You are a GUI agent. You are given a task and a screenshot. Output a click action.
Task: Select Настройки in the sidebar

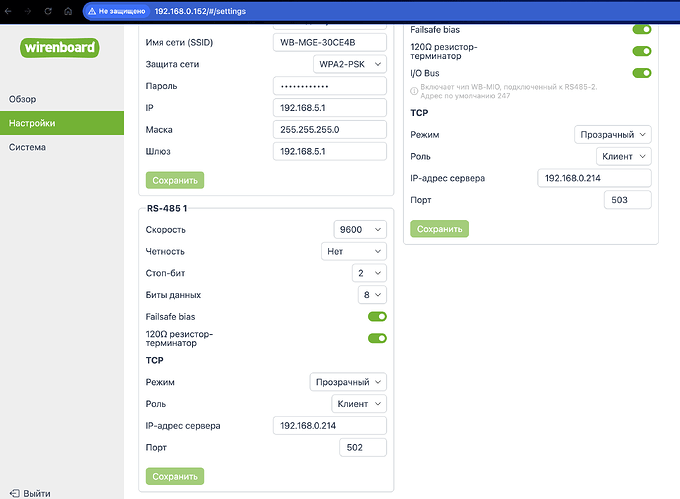click(62, 123)
